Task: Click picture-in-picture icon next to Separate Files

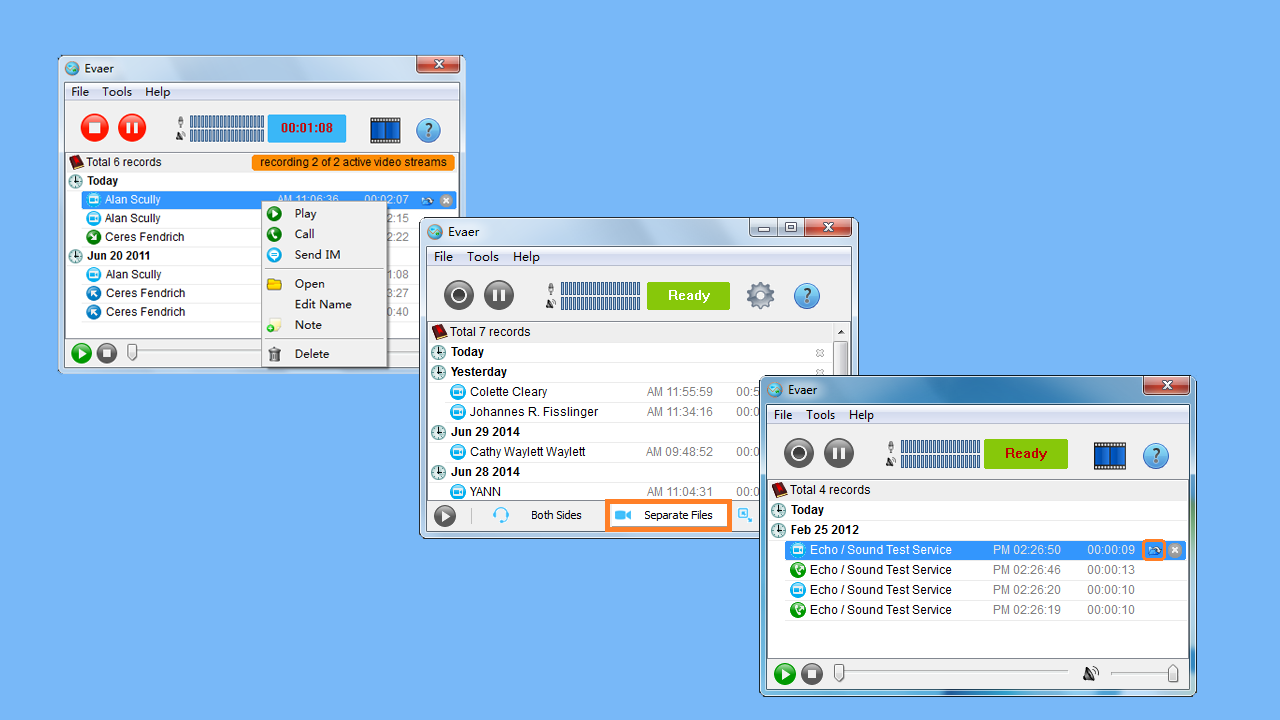Action: tap(745, 515)
